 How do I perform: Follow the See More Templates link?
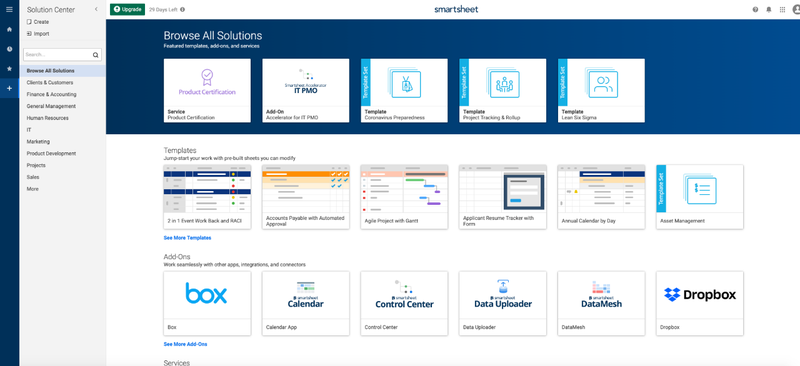(x=187, y=238)
